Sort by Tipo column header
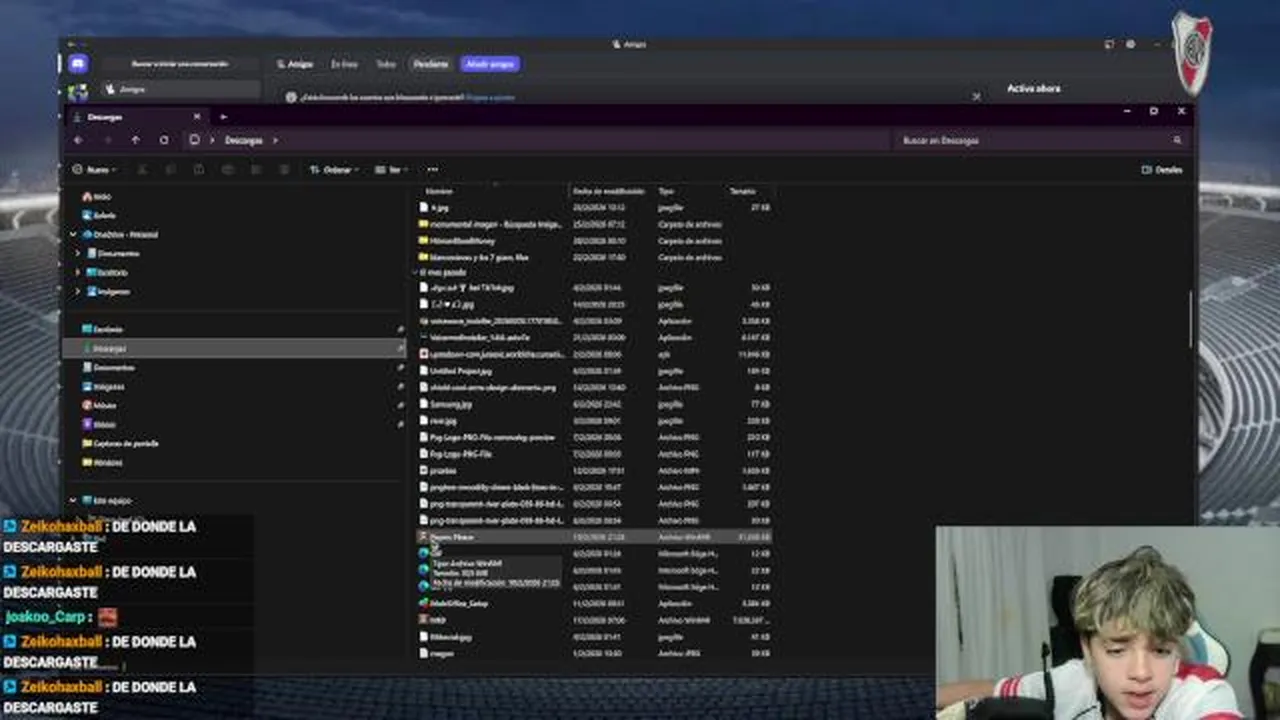 tap(666, 191)
